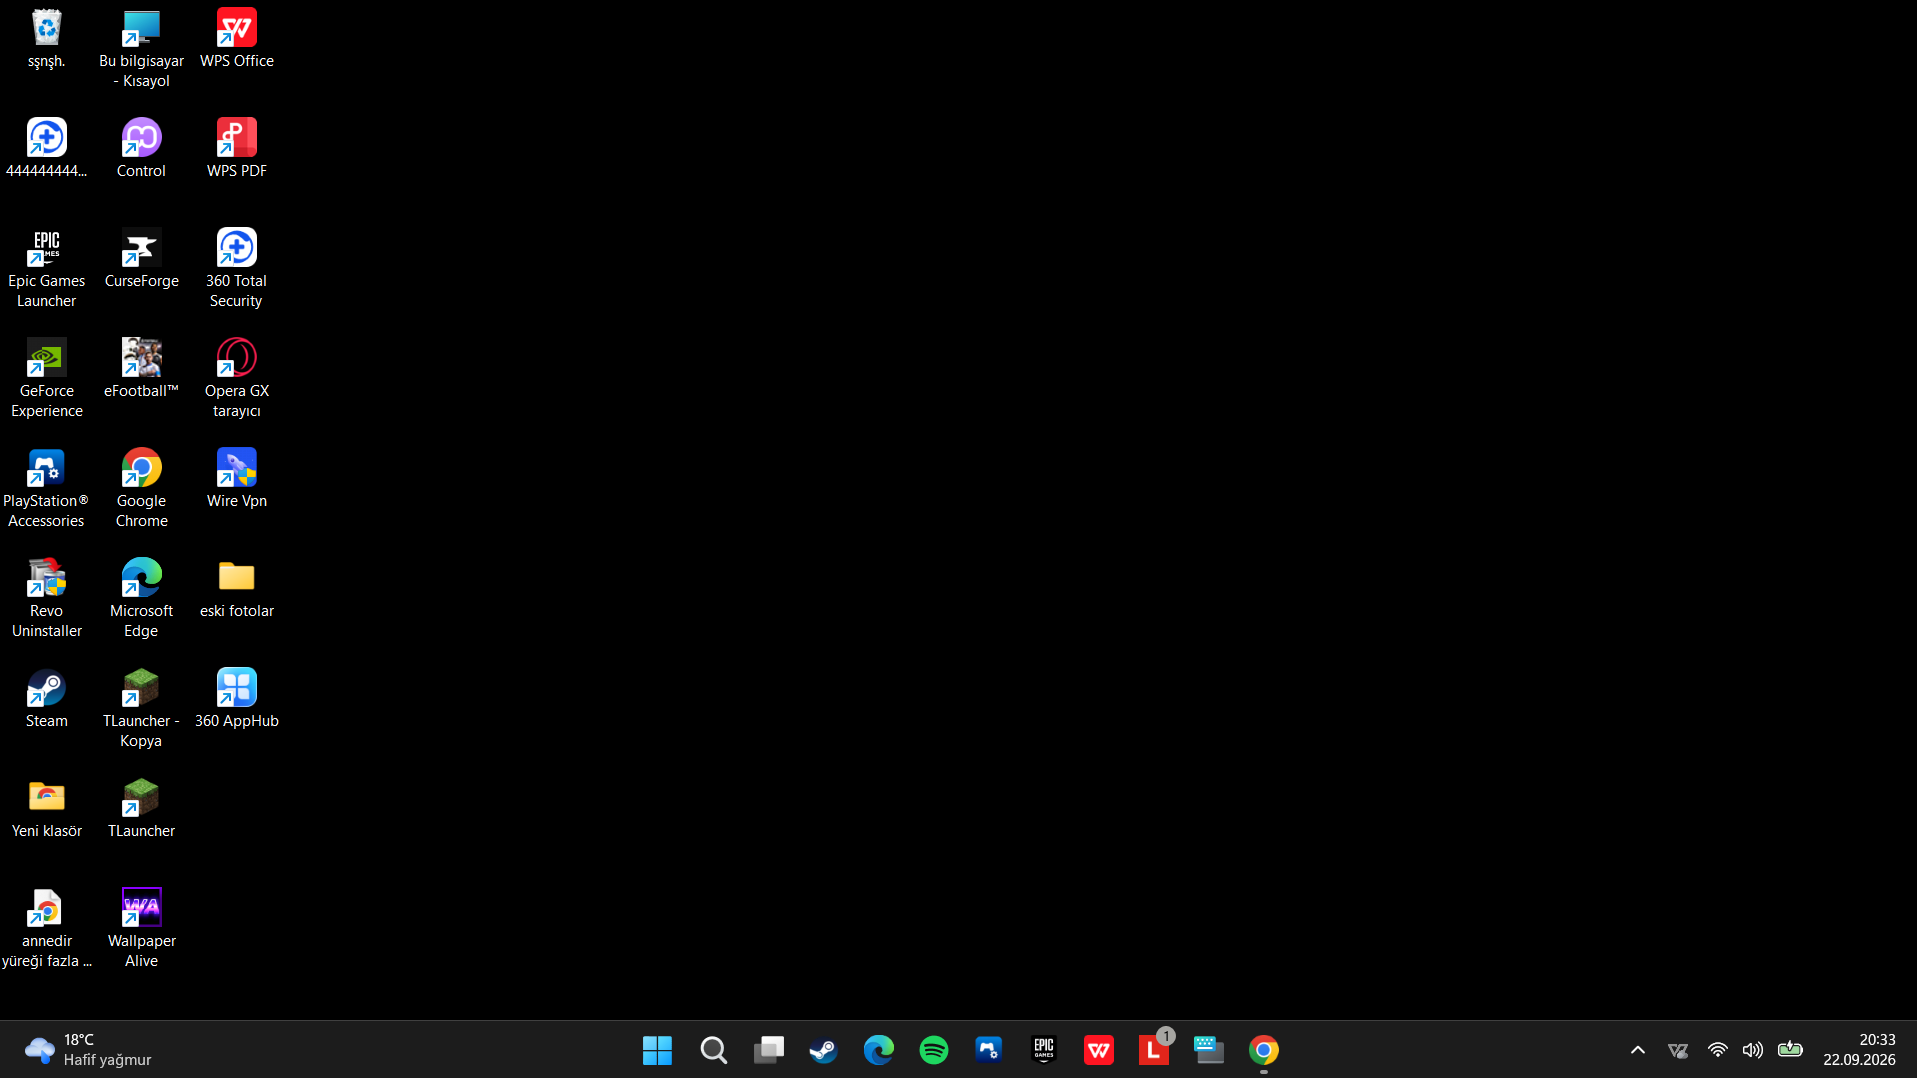Show hidden system tray icons
Viewport: 1917px width, 1078px height.
click(x=1638, y=1050)
